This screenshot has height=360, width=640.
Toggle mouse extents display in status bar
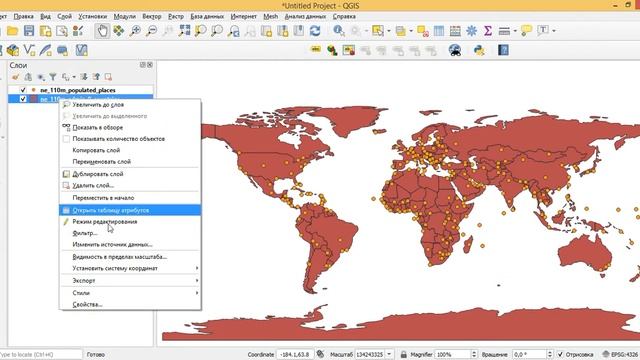click(320, 354)
